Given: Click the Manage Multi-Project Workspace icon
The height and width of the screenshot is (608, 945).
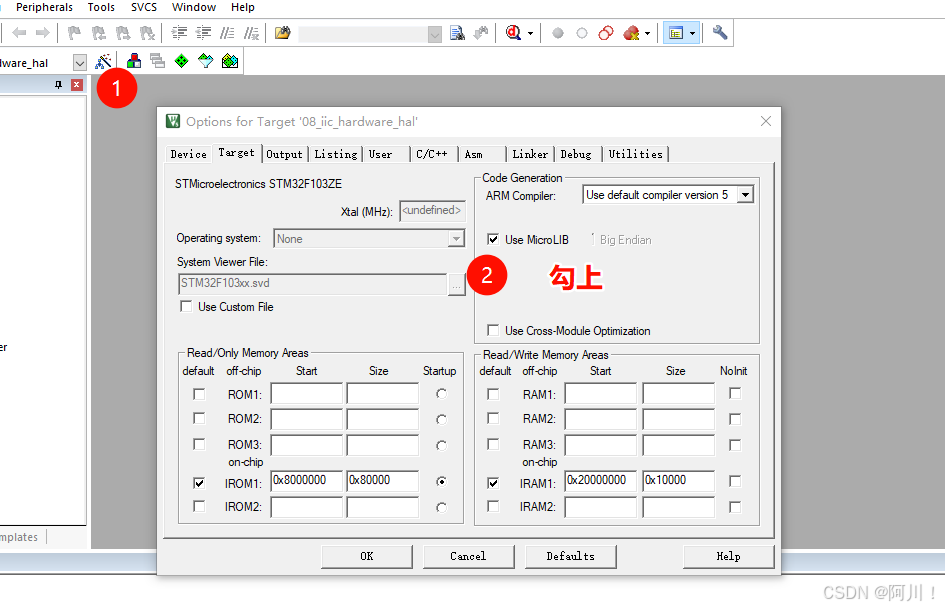Looking at the screenshot, I should (157, 61).
